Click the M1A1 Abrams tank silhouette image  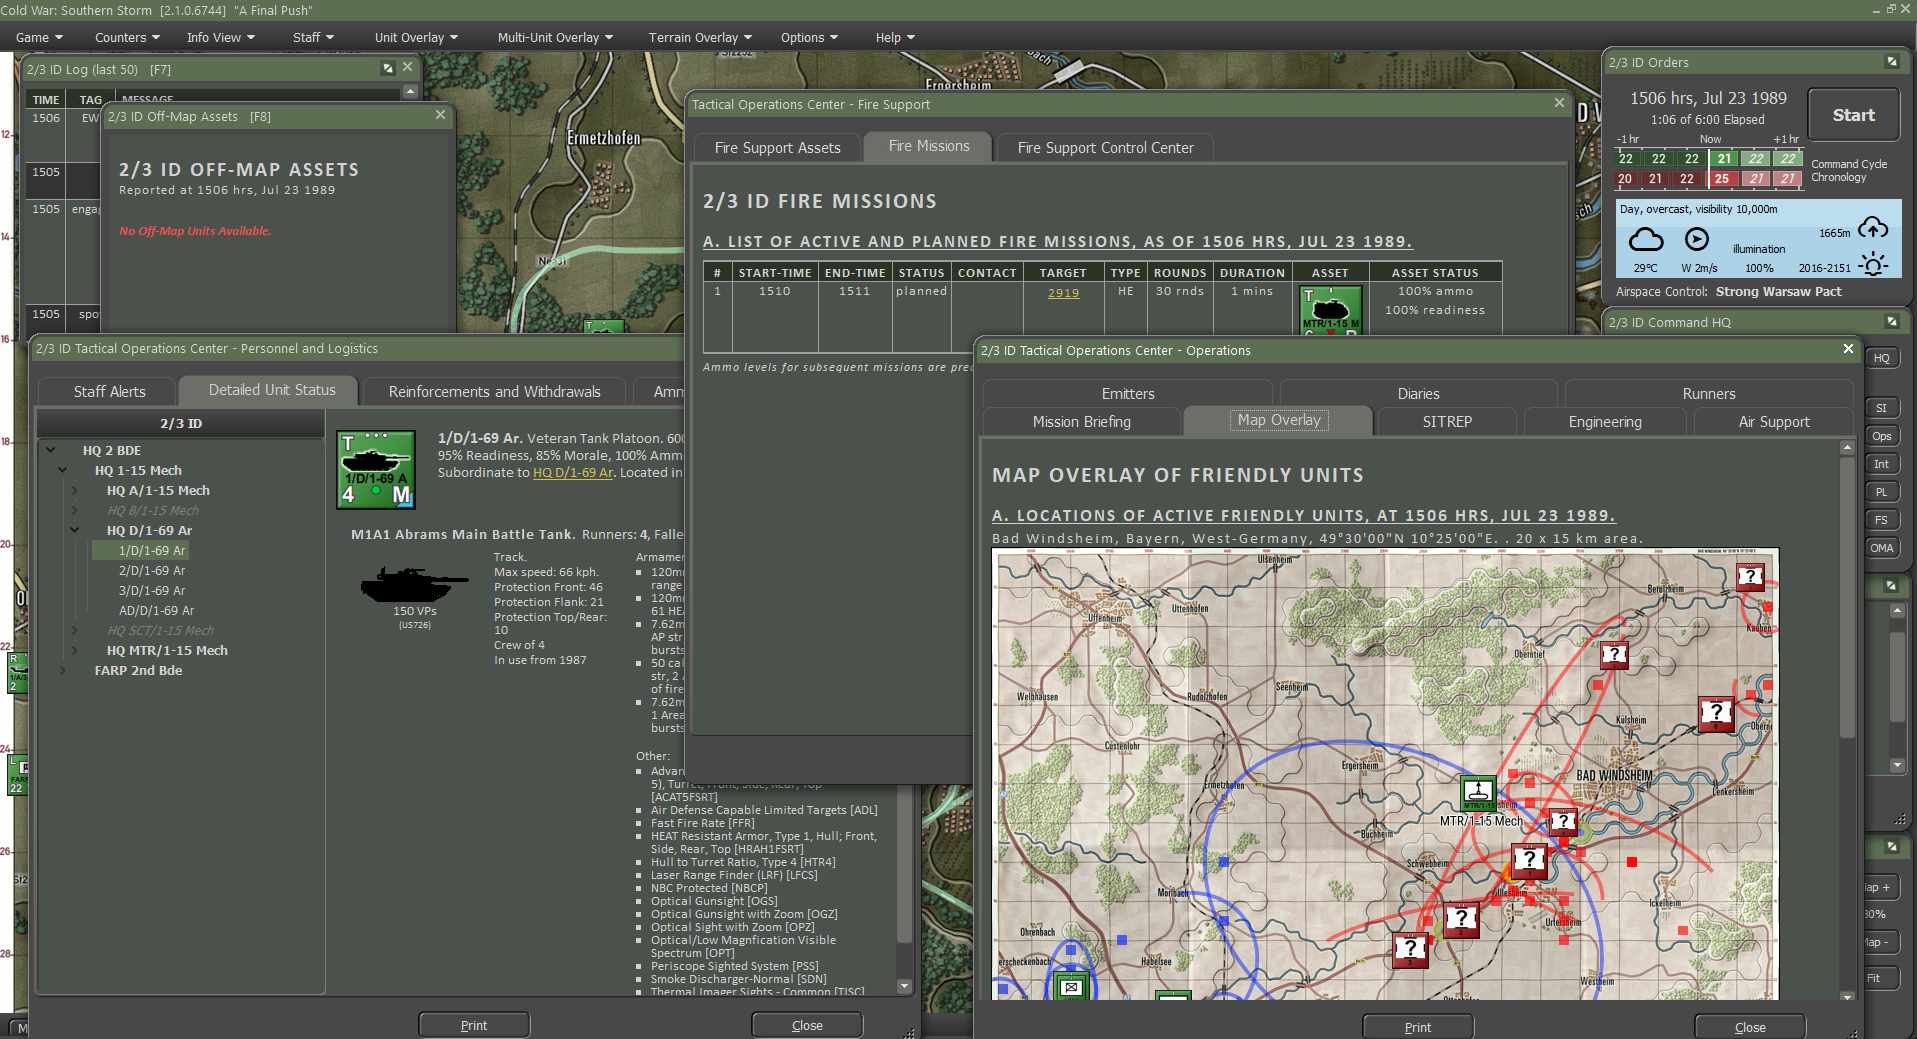(414, 584)
